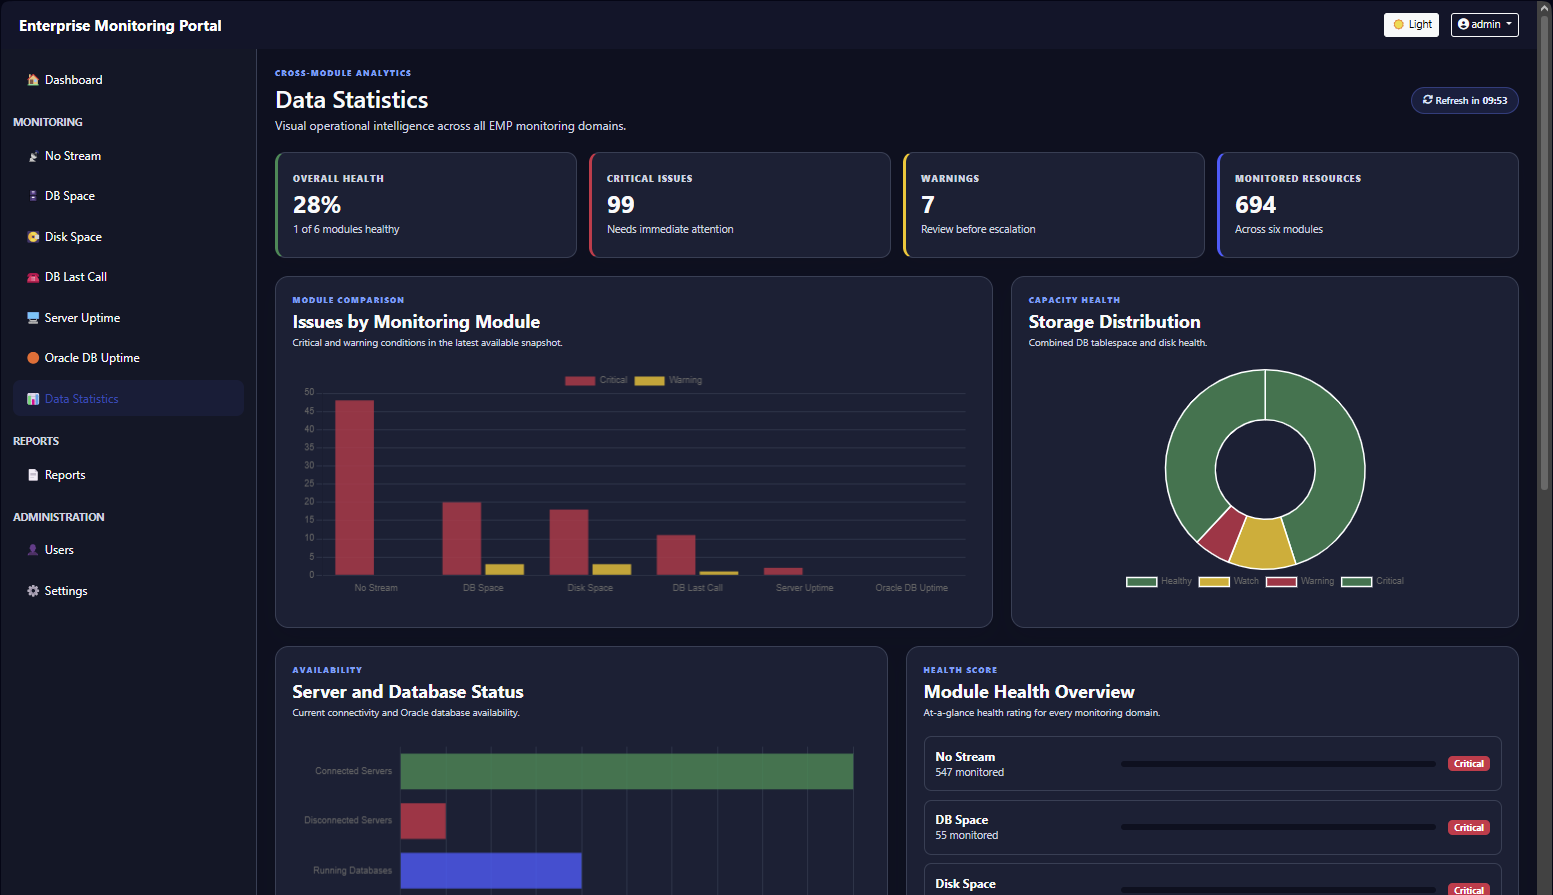Click the yellow Watch donut segment
Viewport: 1553px width, 895px height.
(x=1262, y=543)
